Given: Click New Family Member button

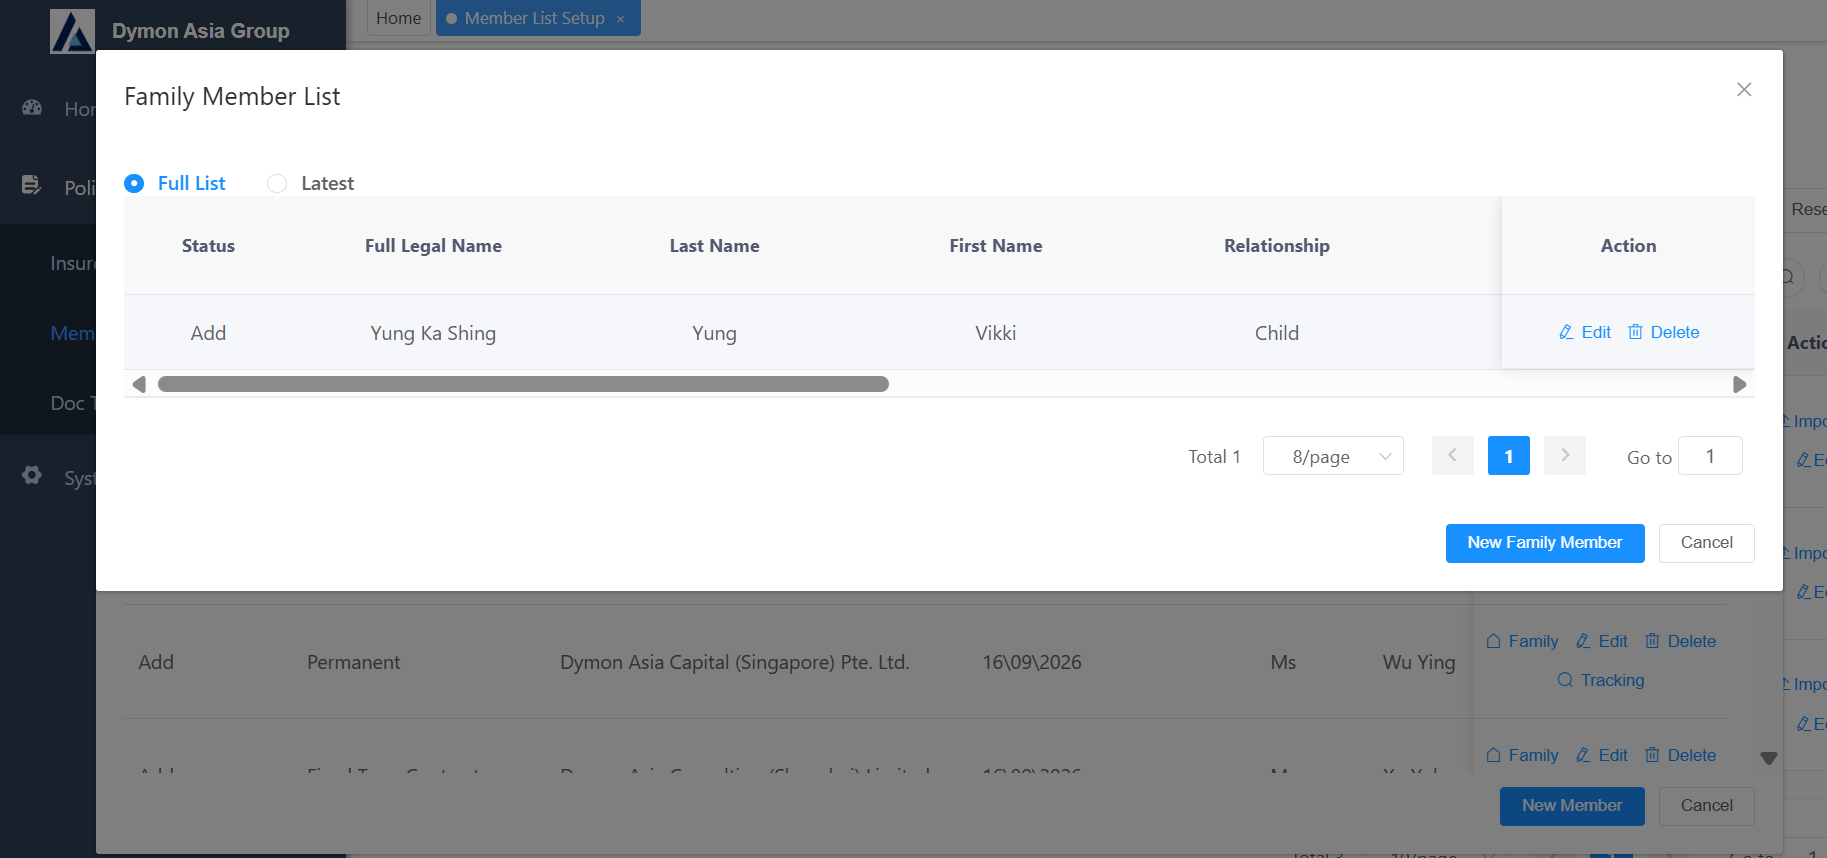Looking at the screenshot, I should point(1545,543).
